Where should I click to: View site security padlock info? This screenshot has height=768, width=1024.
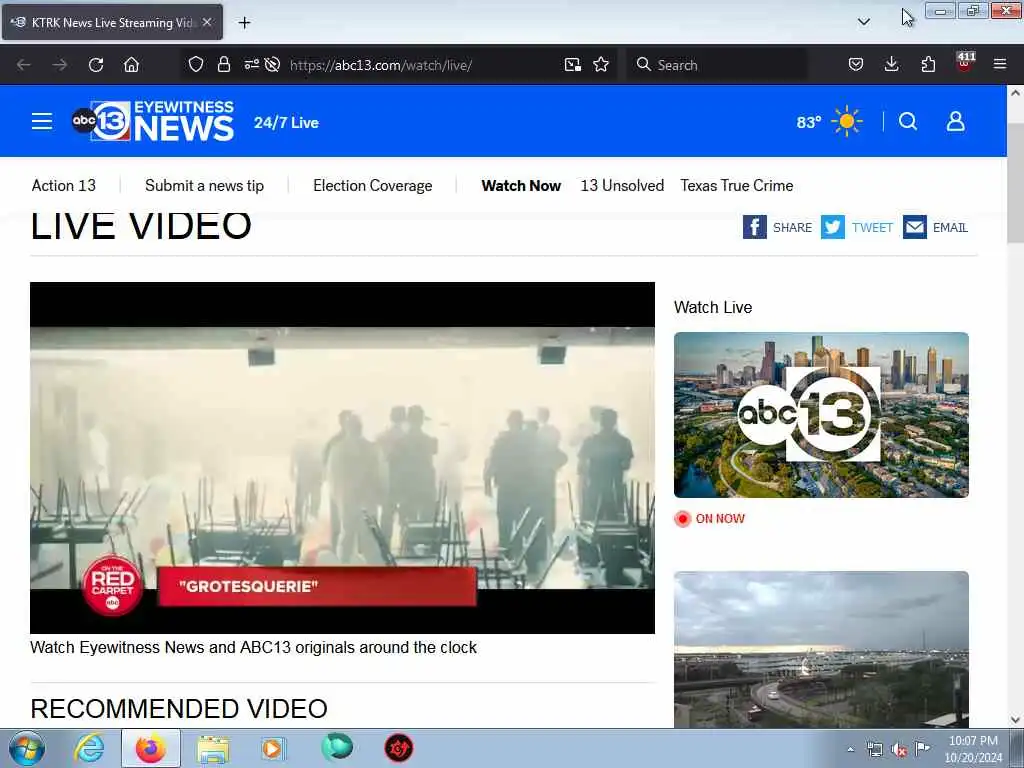pyautogui.click(x=224, y=65)
